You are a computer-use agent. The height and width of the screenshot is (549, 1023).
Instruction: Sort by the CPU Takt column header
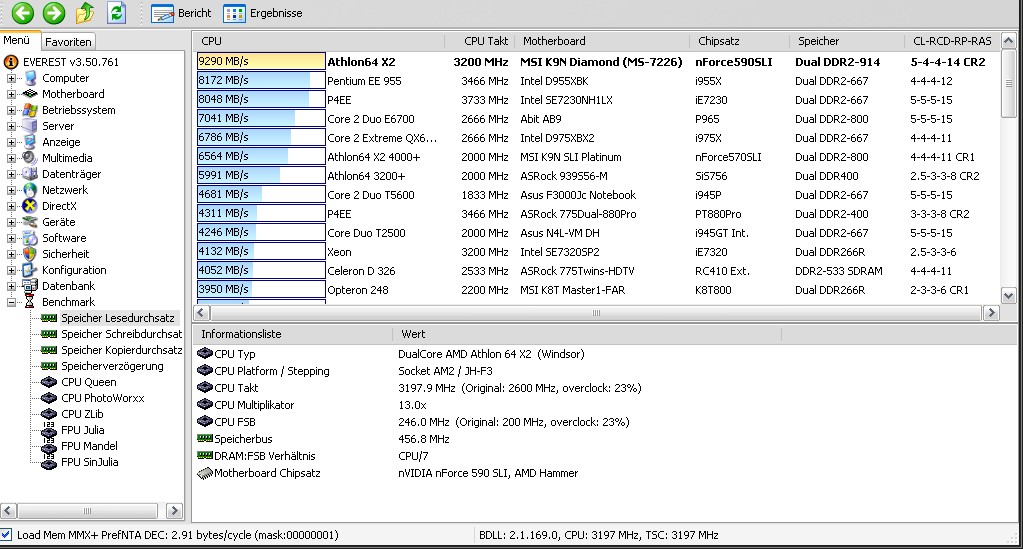[x=480, y=41]
